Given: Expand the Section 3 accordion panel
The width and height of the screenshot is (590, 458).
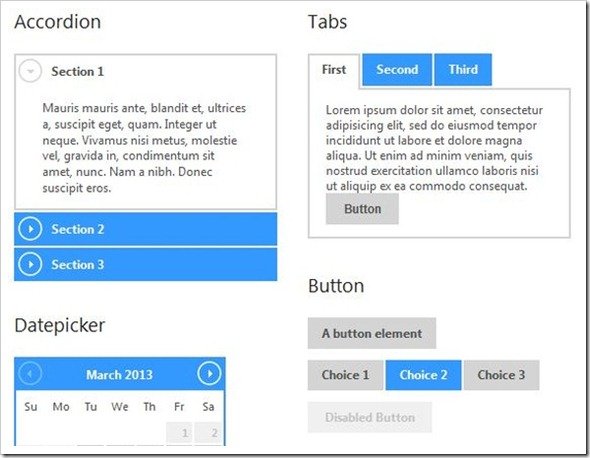Looking at the screenshot, I should tap(146, 264).
